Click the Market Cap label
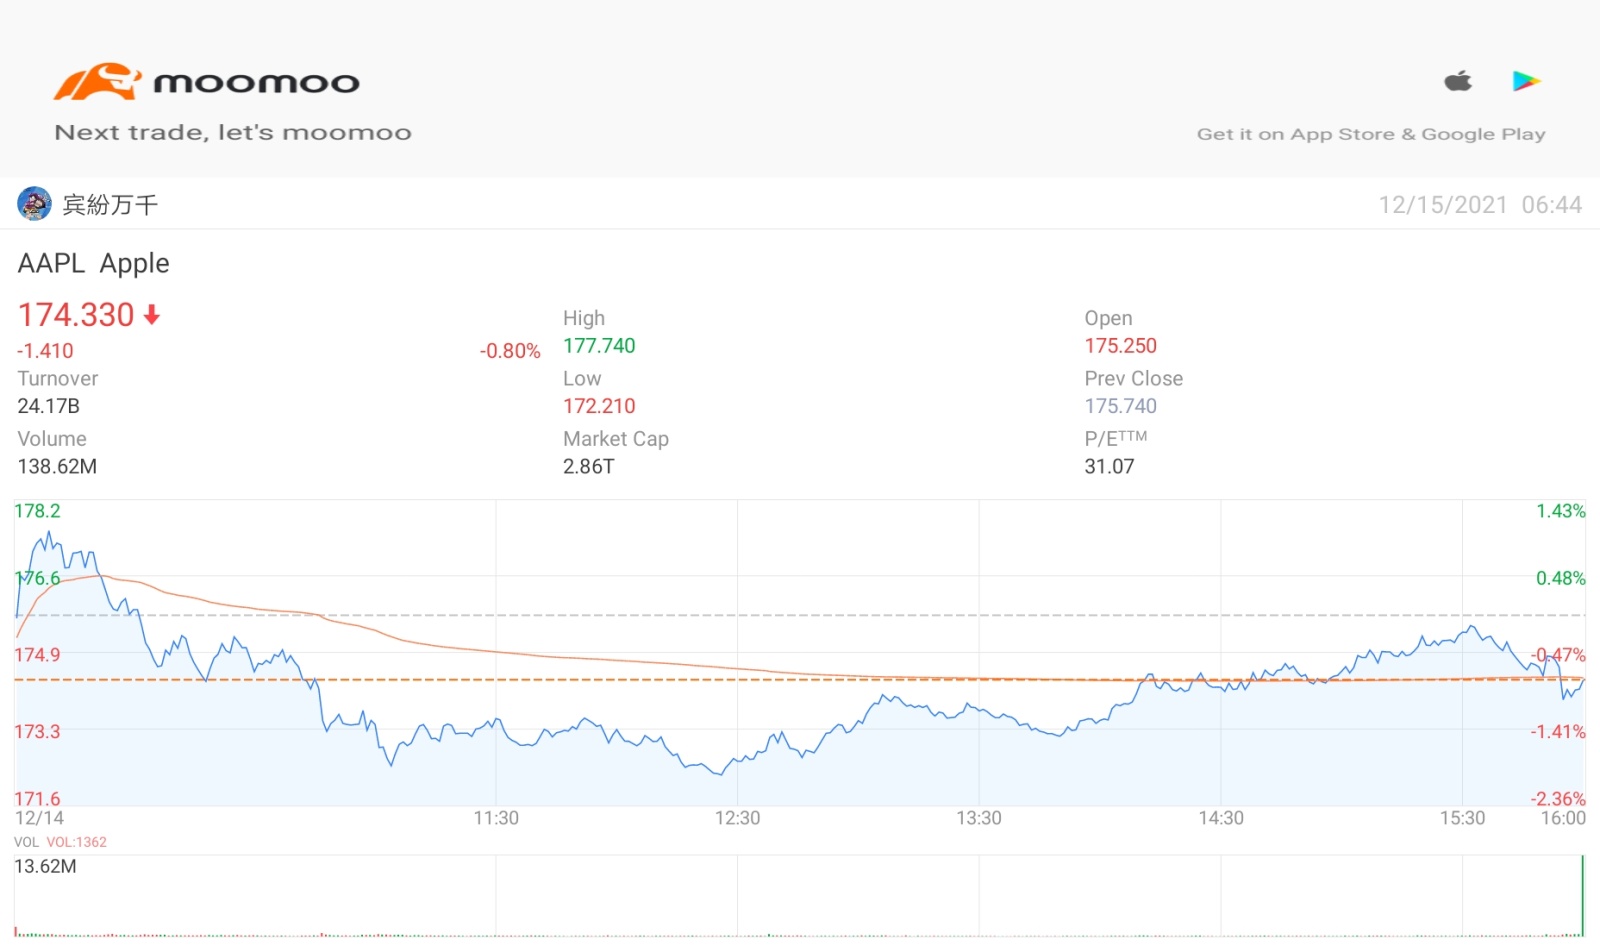Screen dimensions: 1600x952 point(616,439)
